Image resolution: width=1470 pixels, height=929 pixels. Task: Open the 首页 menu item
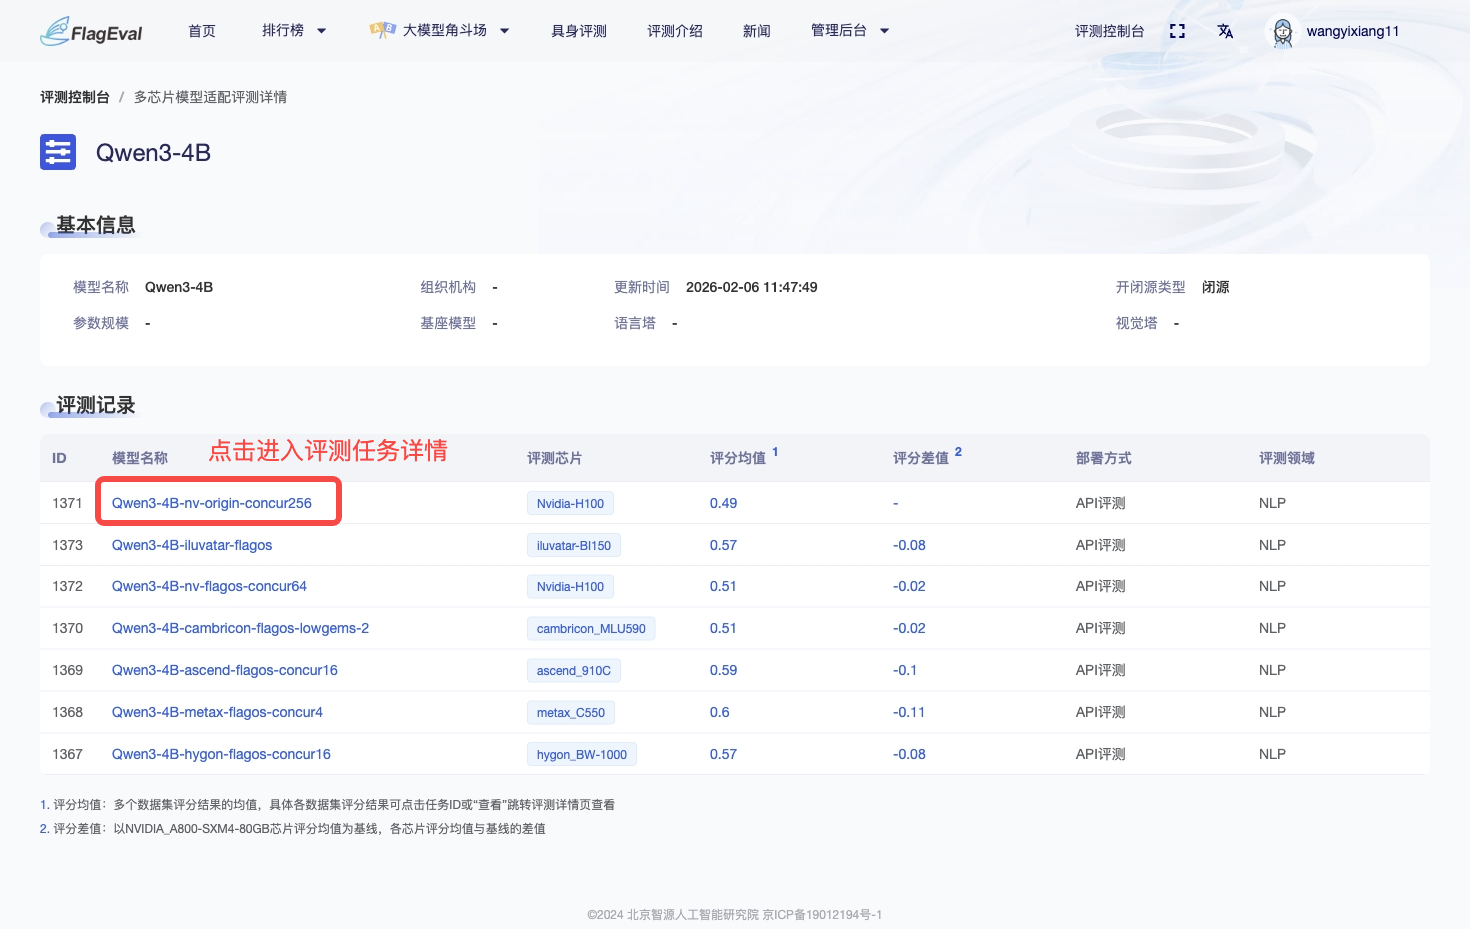pos(201,30)
